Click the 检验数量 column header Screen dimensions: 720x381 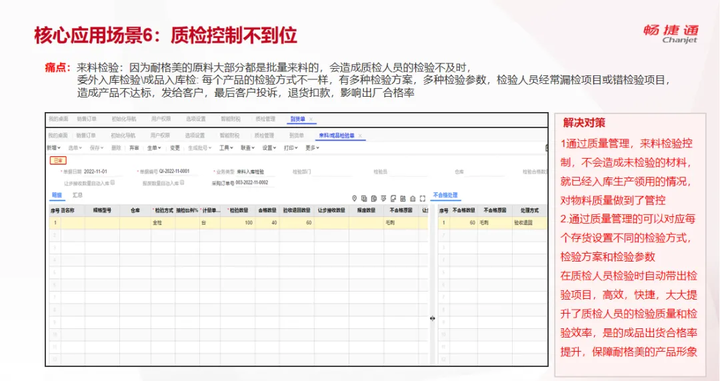click(x=237, y=210)
